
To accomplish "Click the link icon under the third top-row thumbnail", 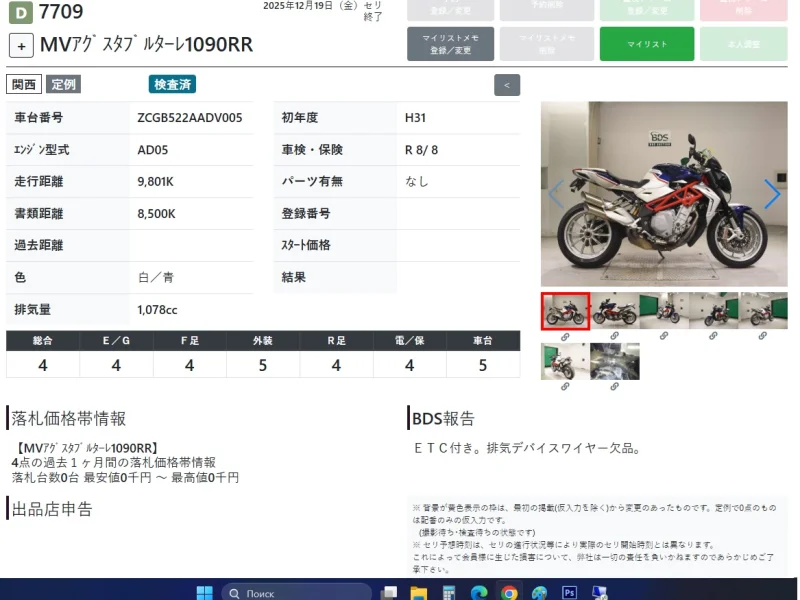I will pyautogui.click(x=664, y=336).
